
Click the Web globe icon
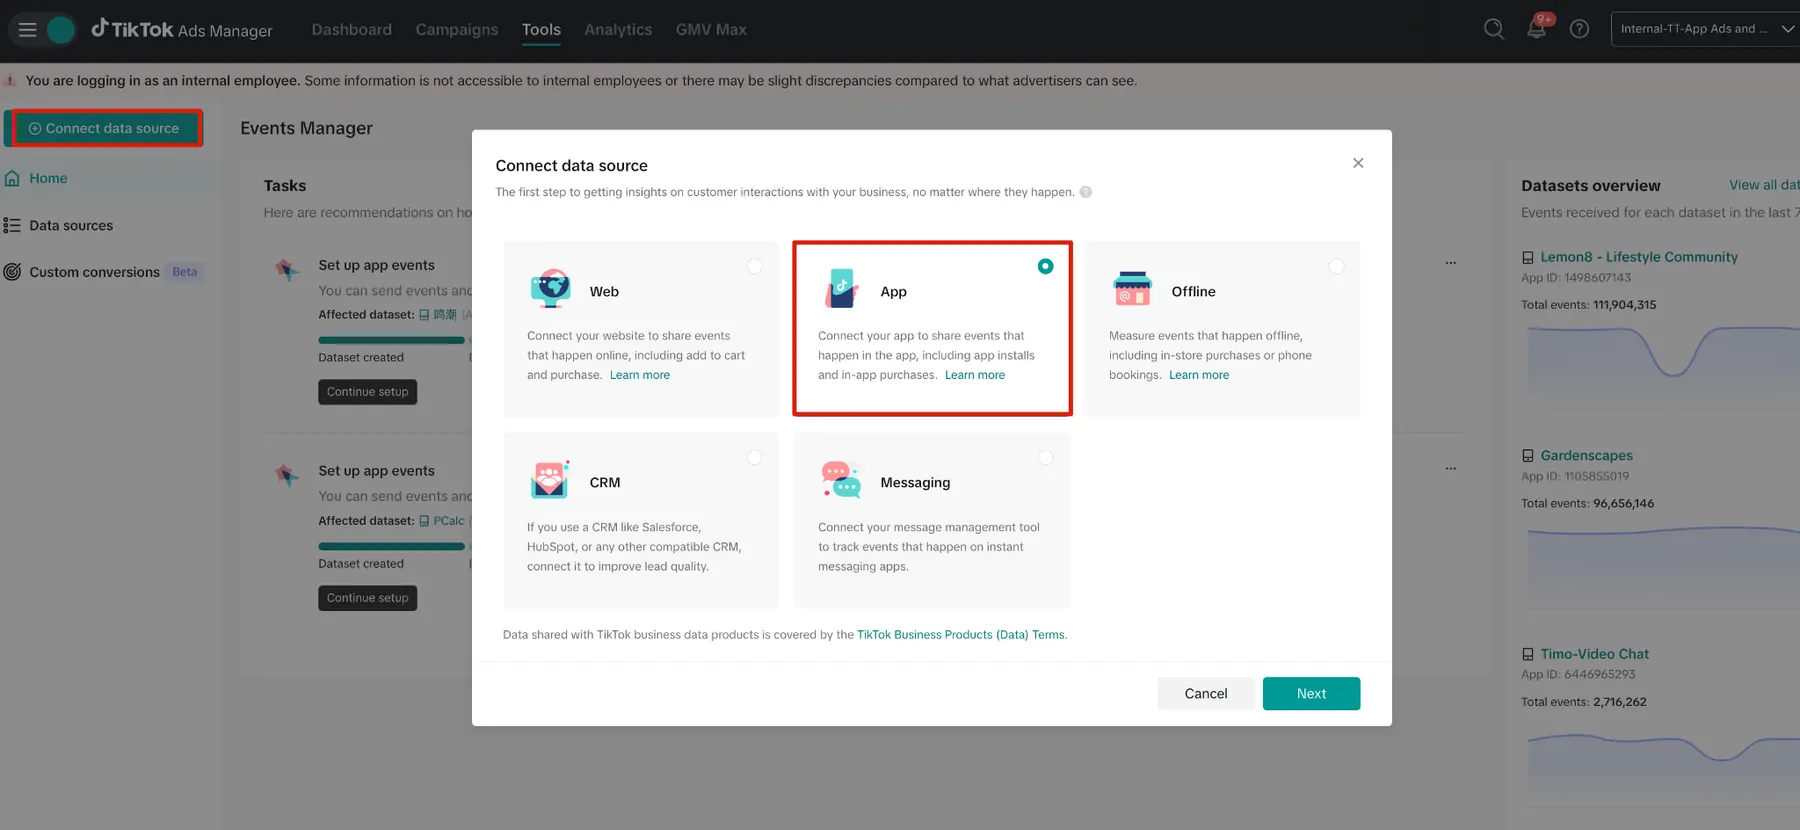tap(550, 289)
